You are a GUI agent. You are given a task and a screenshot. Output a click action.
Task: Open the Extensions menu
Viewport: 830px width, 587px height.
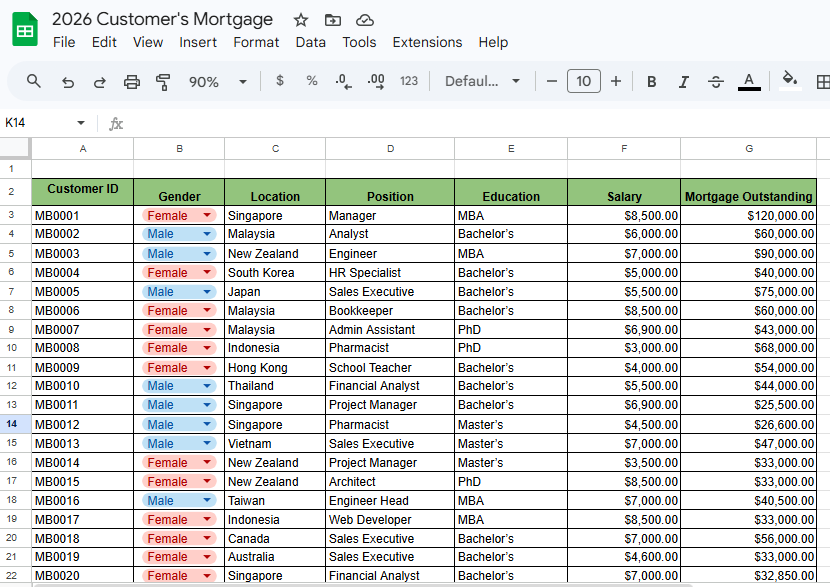[427, 42]
